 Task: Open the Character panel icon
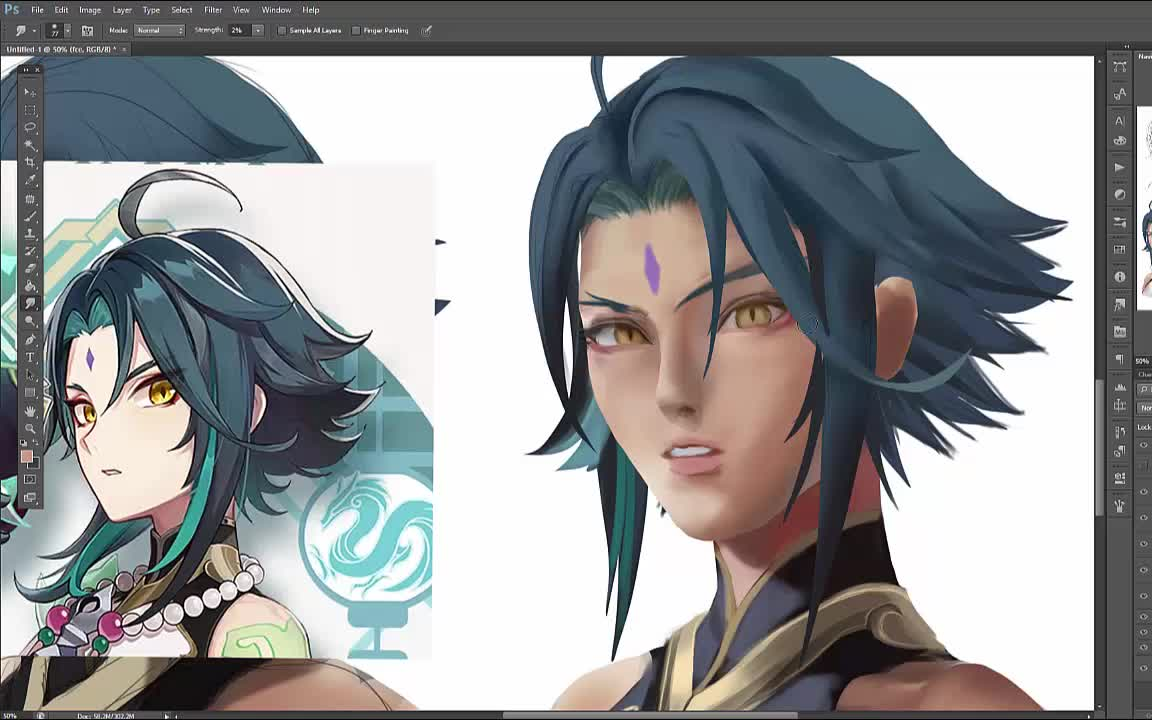tap(1120, 120)
